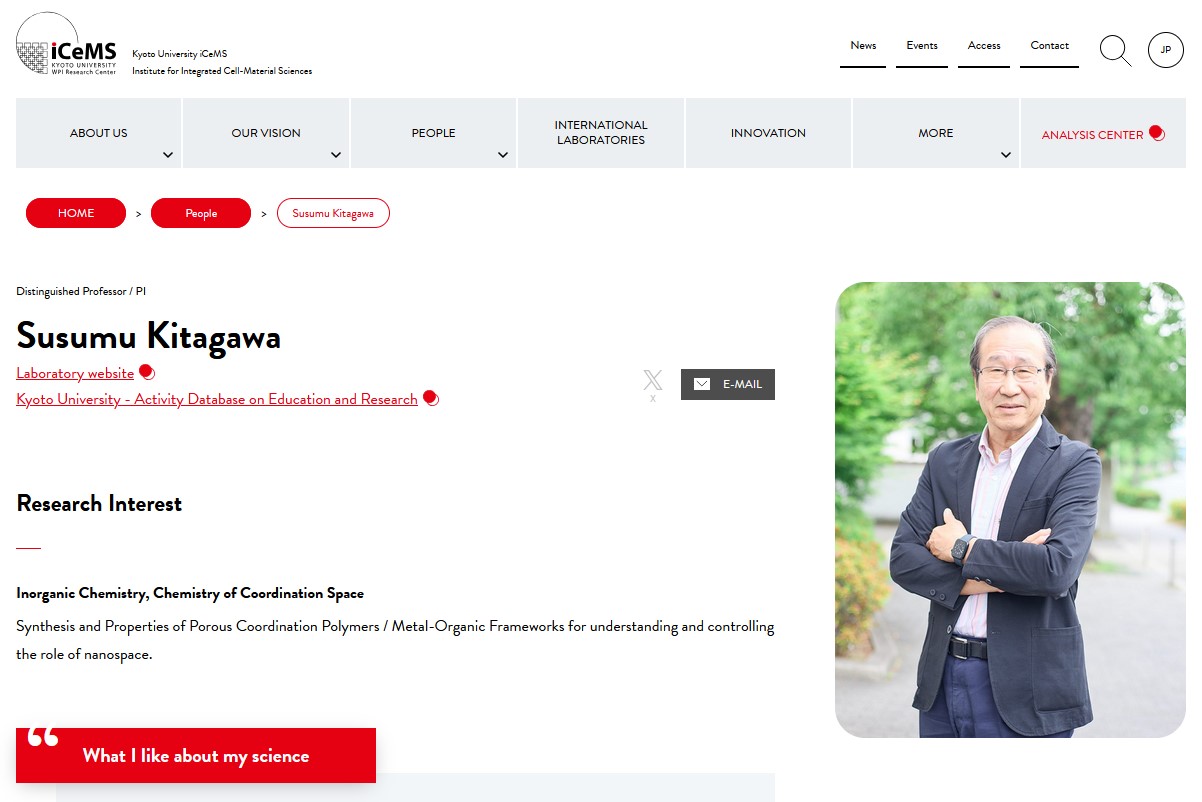Click the red icon next to Analysis Center
The width and height of the screenshot is (1202, 802).
tap(1157, 133)
